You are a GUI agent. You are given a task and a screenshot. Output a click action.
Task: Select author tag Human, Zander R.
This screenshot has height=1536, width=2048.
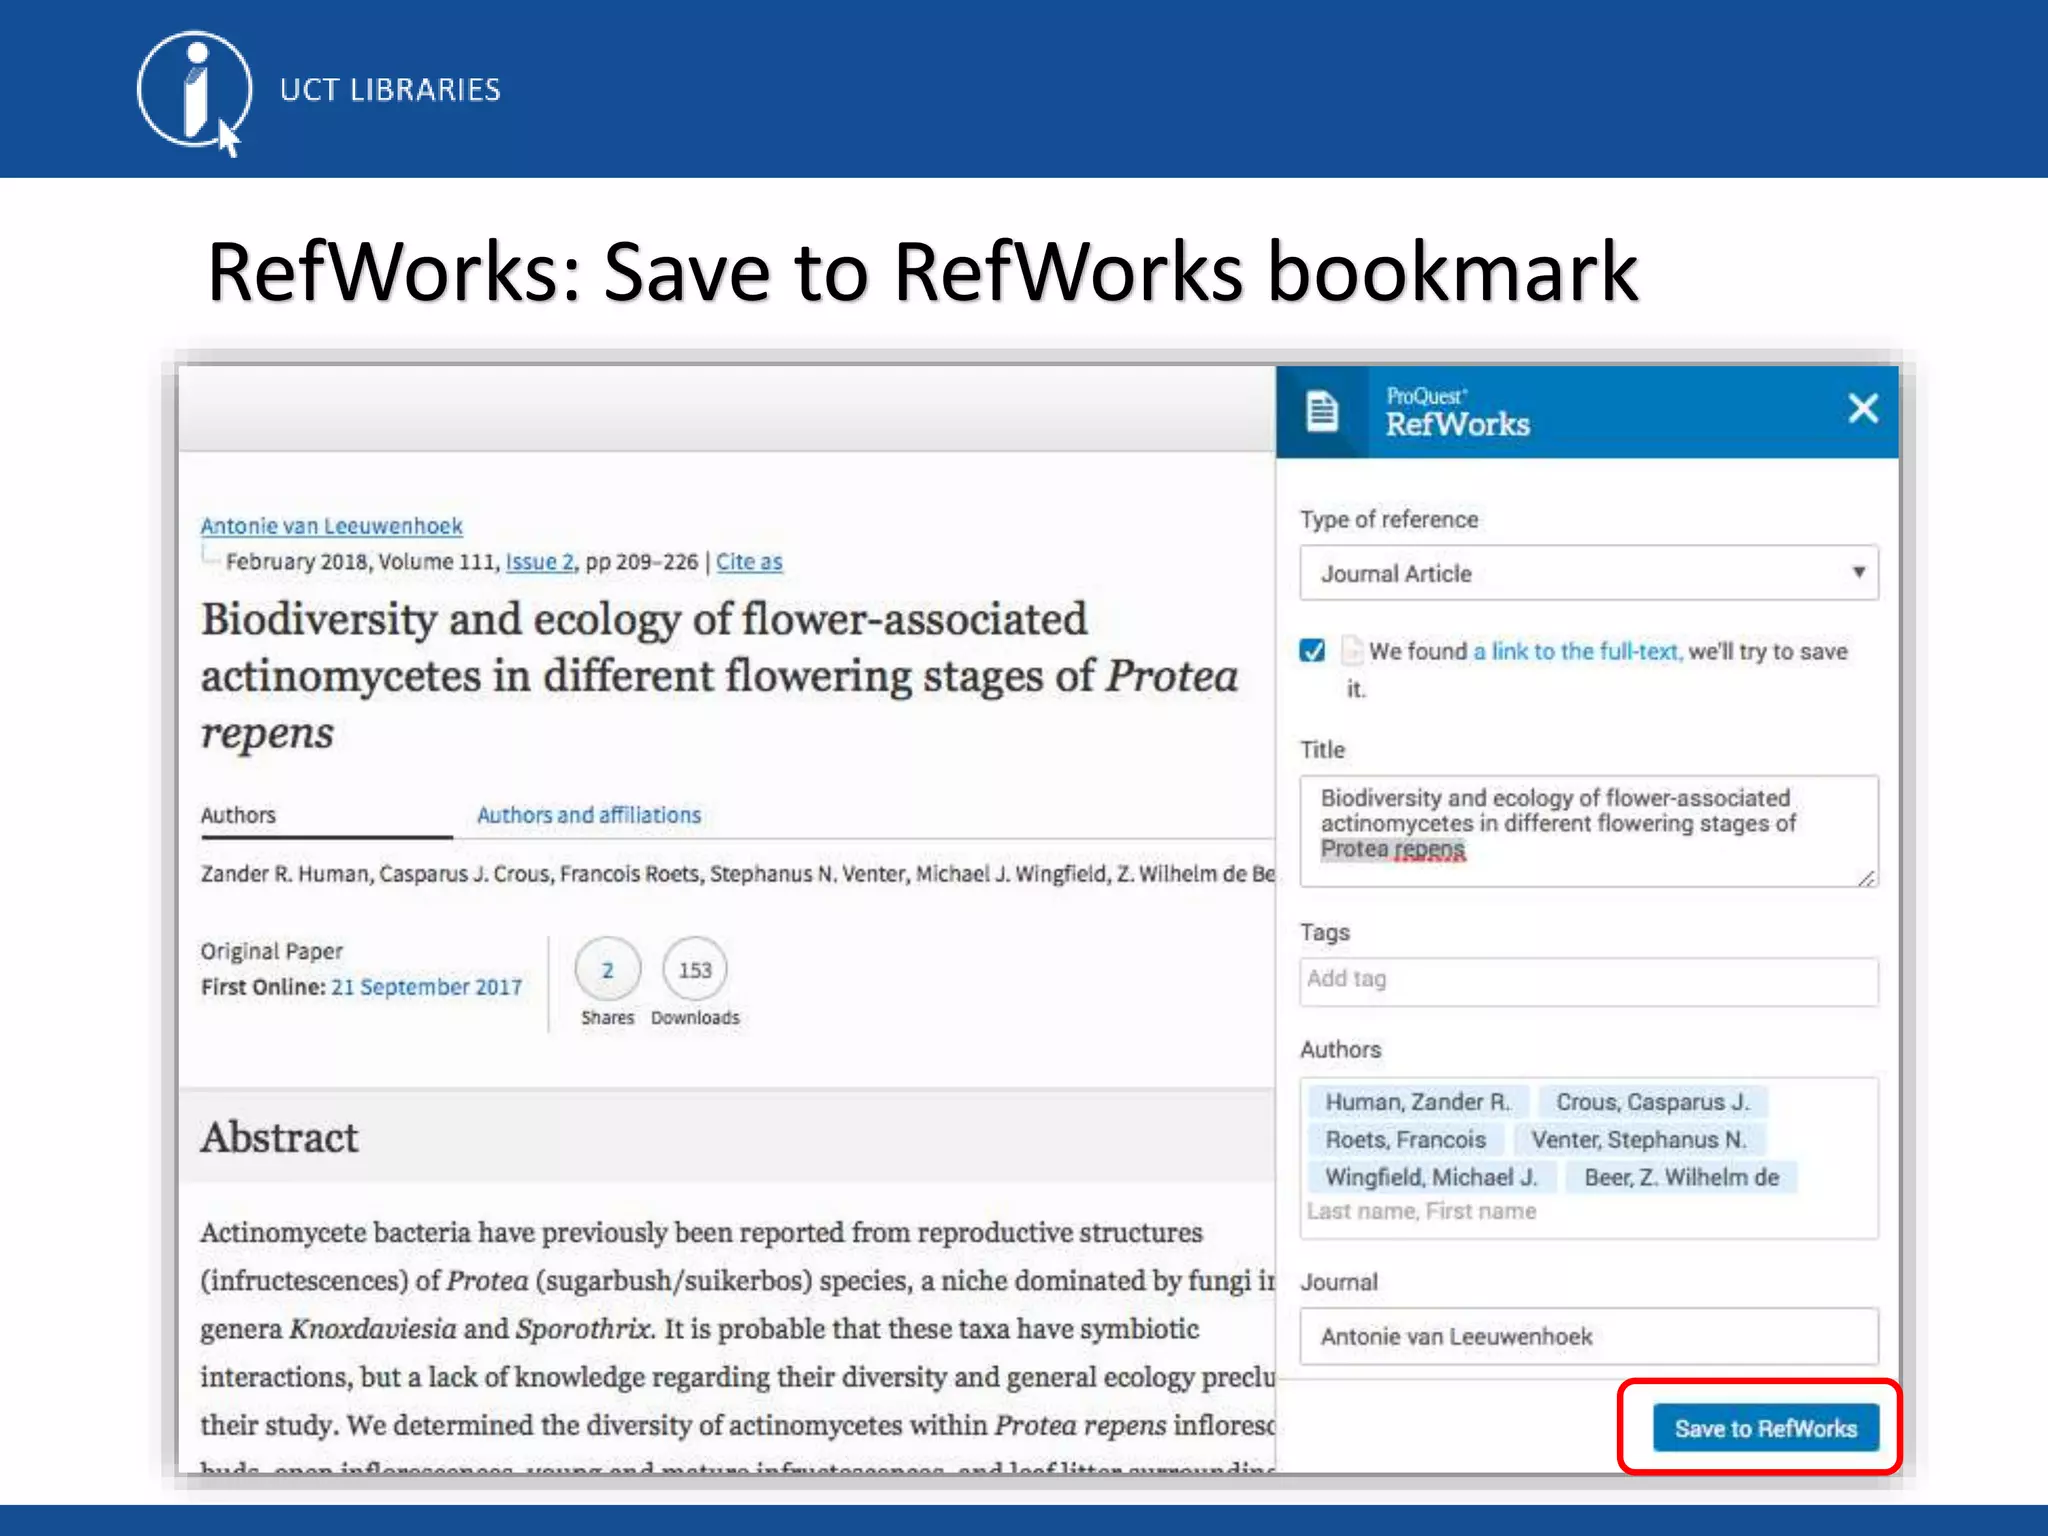pos(1417,1102)
